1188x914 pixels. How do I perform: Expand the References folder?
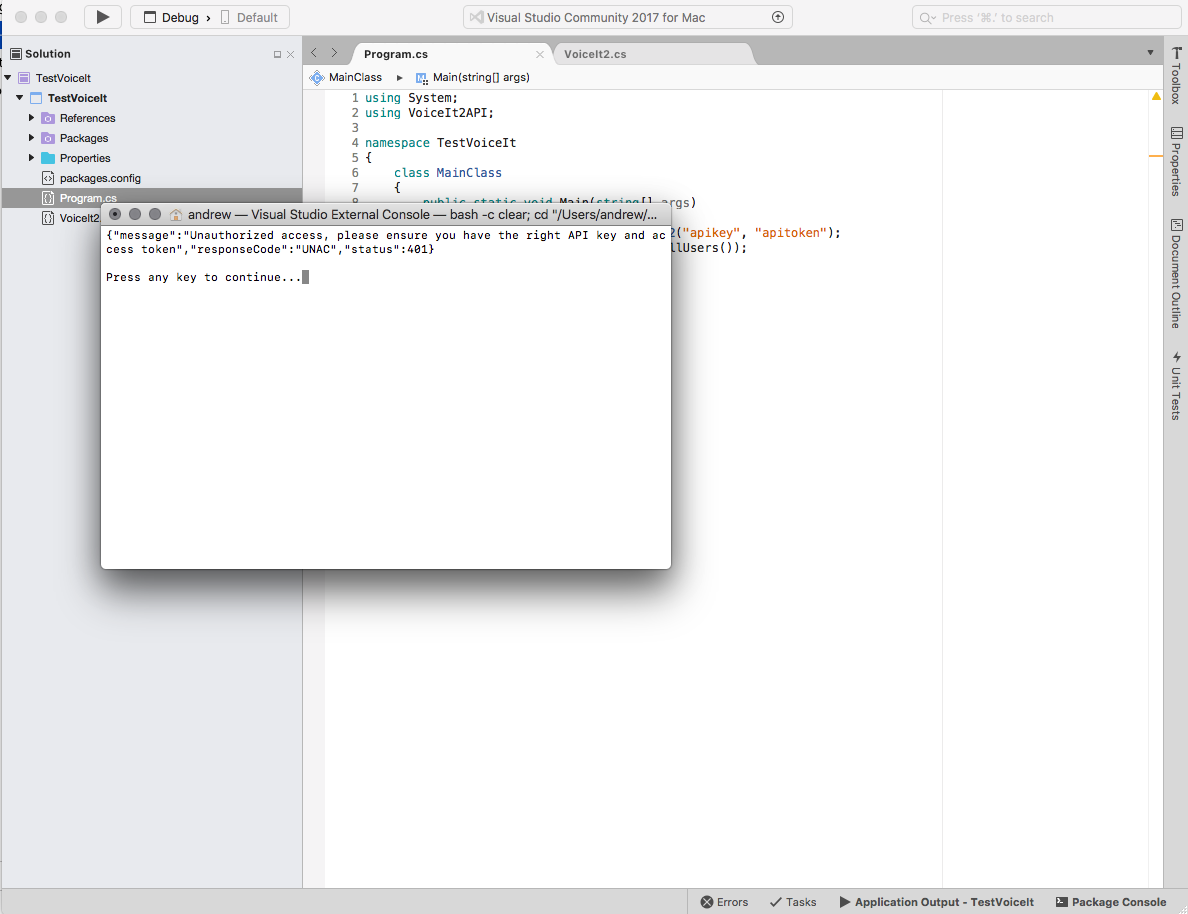point(31,117)
